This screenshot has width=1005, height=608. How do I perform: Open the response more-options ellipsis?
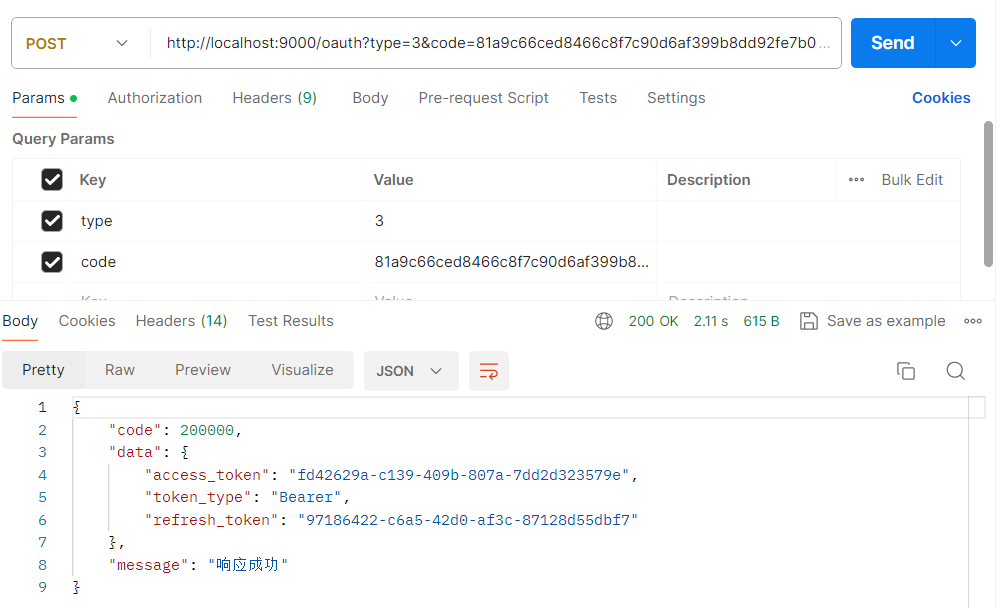pos(972,321)
